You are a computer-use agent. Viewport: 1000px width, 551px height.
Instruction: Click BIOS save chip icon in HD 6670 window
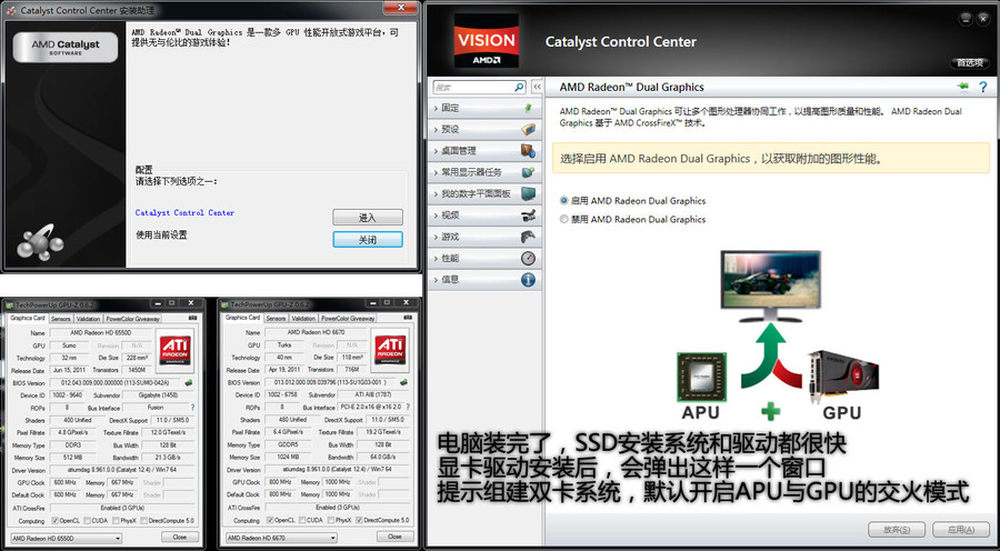(403, 382)
